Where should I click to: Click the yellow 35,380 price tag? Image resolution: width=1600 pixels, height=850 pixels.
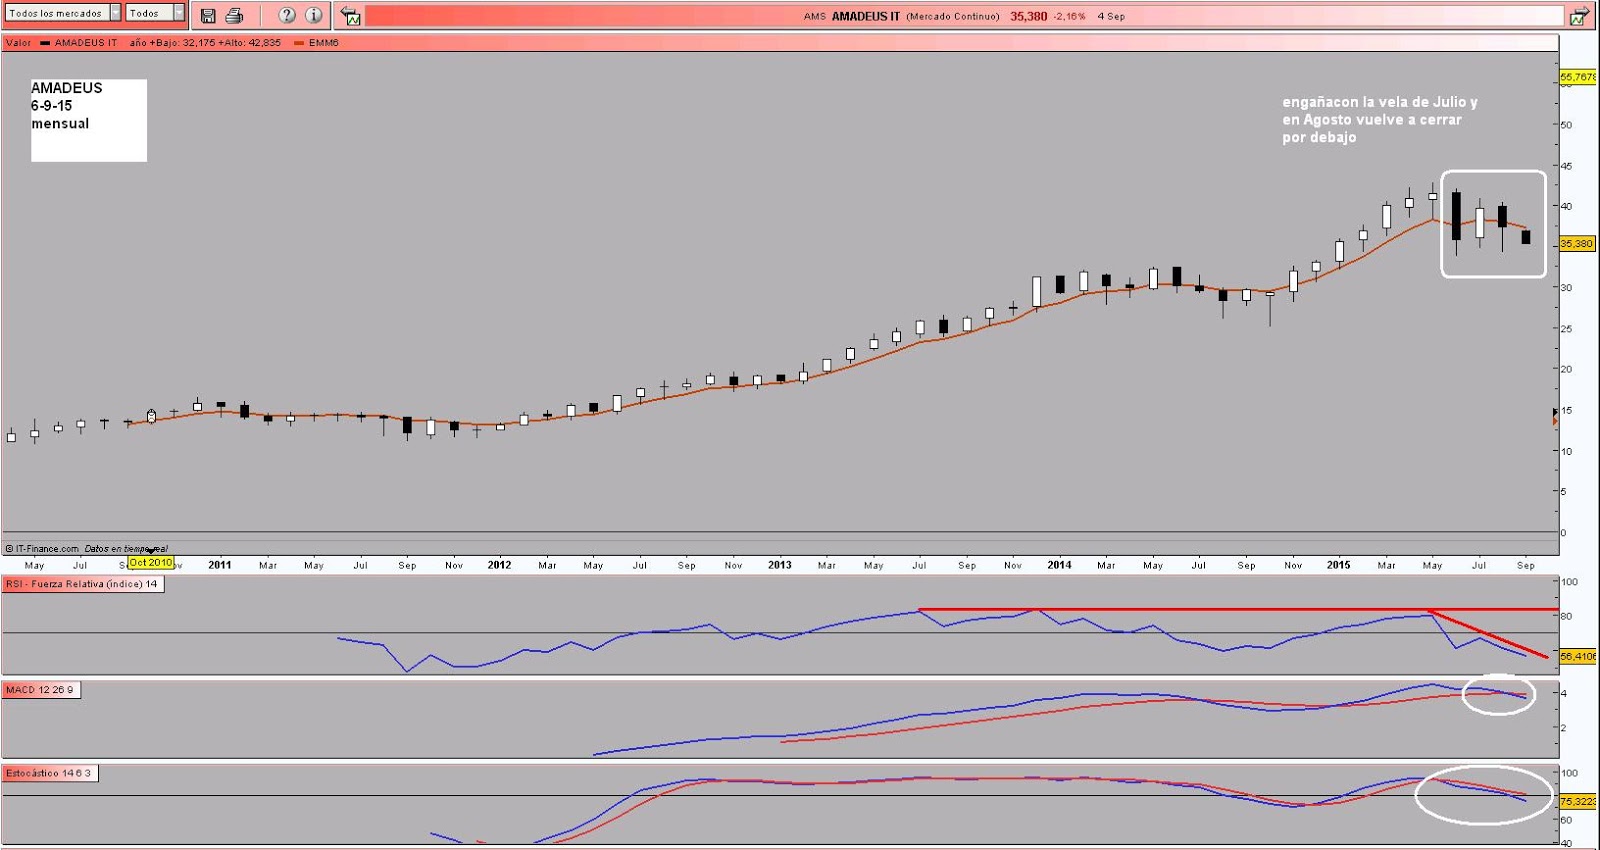click(1577, 243)
